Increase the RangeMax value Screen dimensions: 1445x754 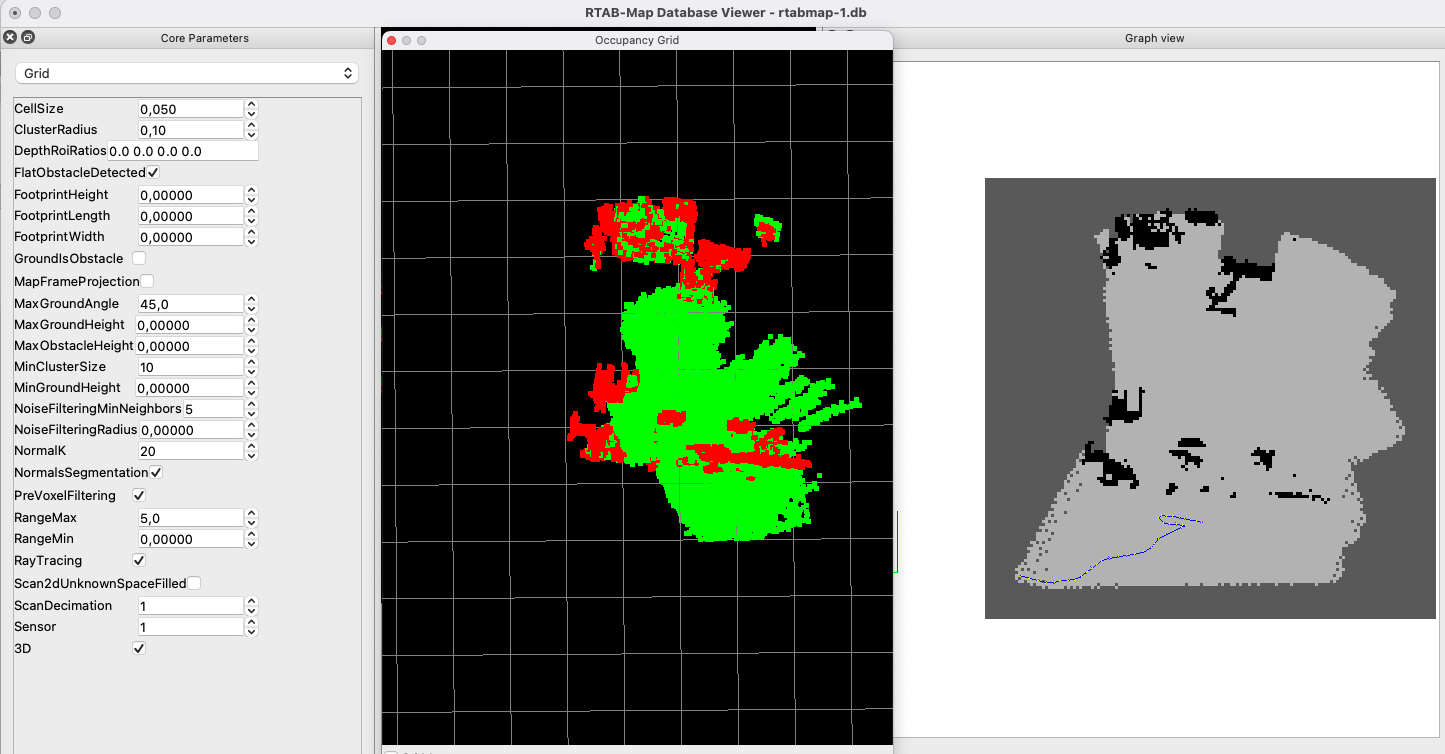coord(253,514)
